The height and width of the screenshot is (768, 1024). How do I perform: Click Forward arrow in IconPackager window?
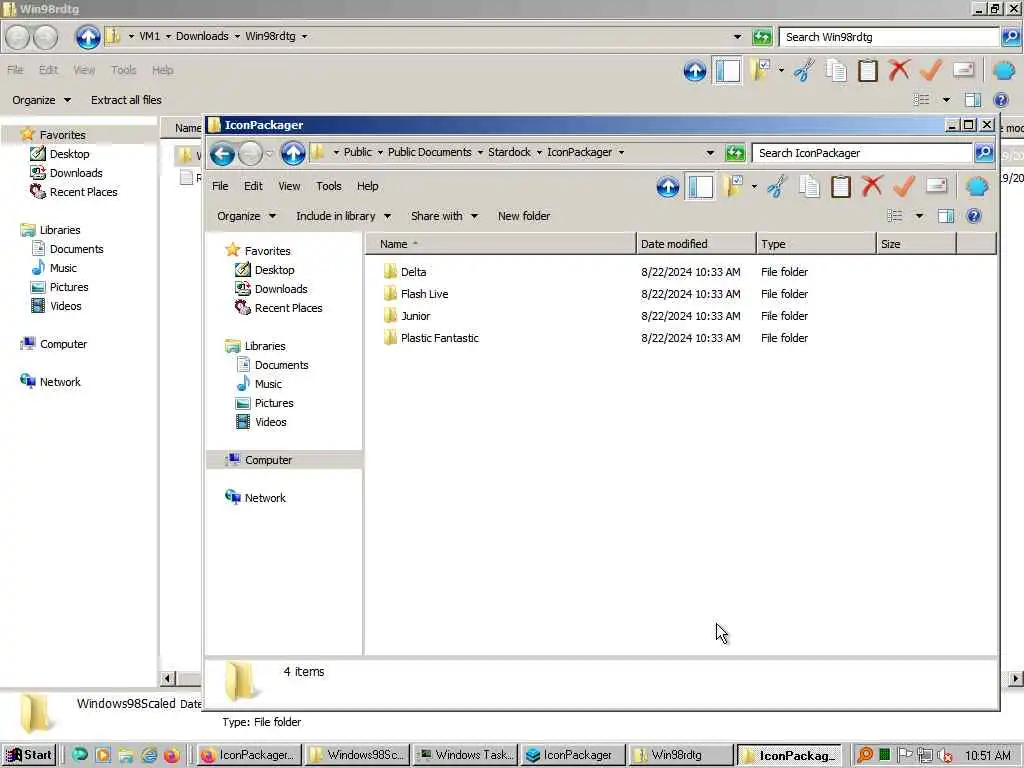250,153
